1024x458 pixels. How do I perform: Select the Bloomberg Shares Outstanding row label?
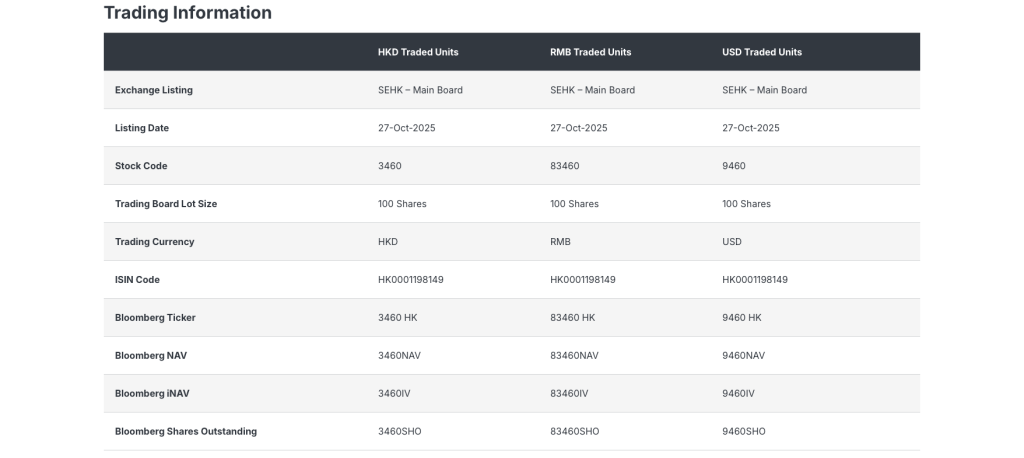tap(186, 432)
